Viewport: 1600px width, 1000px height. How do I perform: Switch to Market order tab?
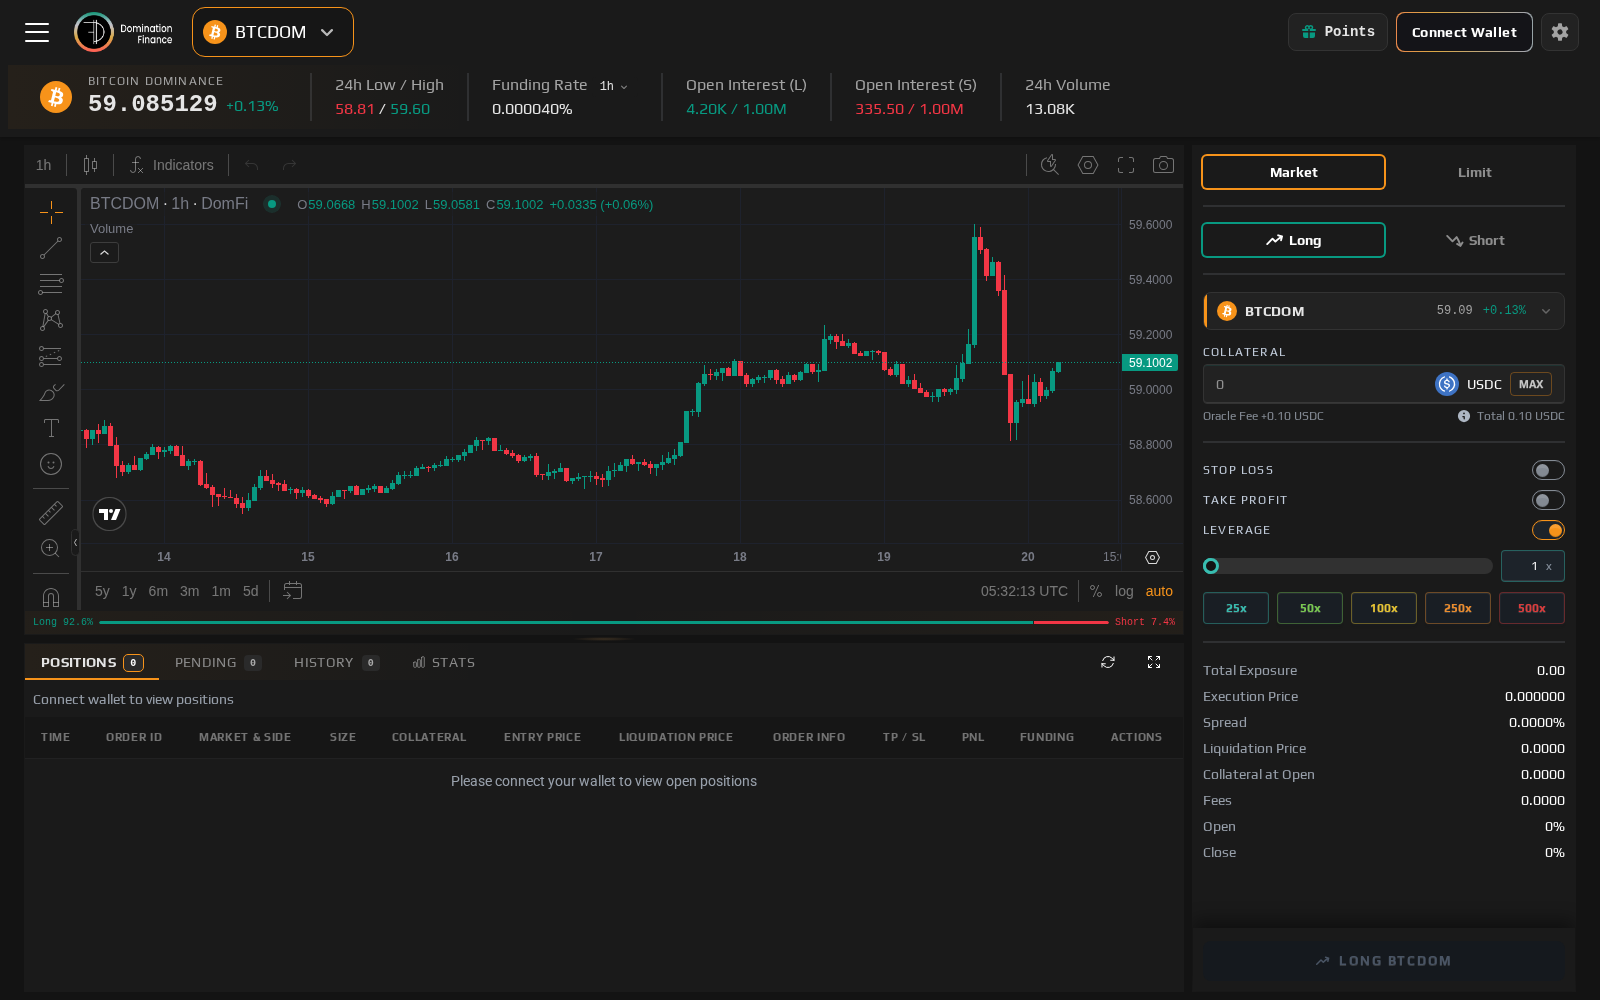click(1293, 172)
